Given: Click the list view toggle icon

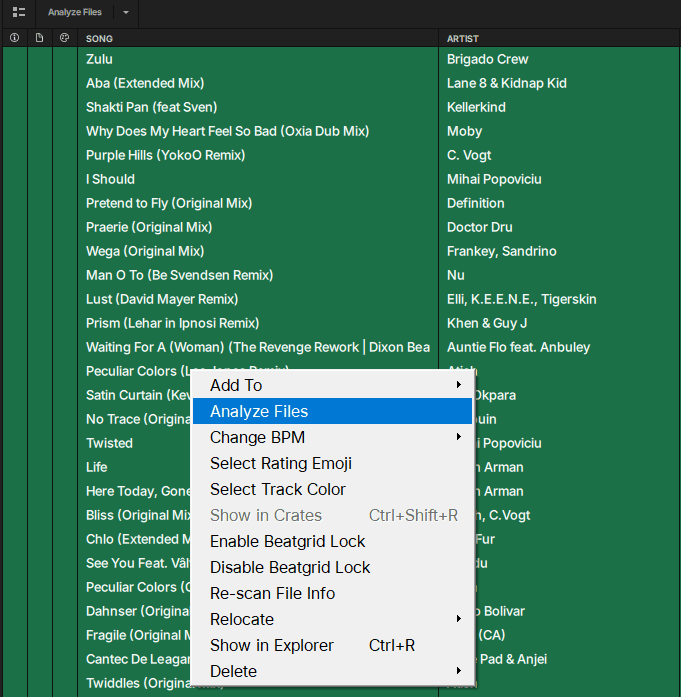Looking at the screenshot, I should click(19, 12).
